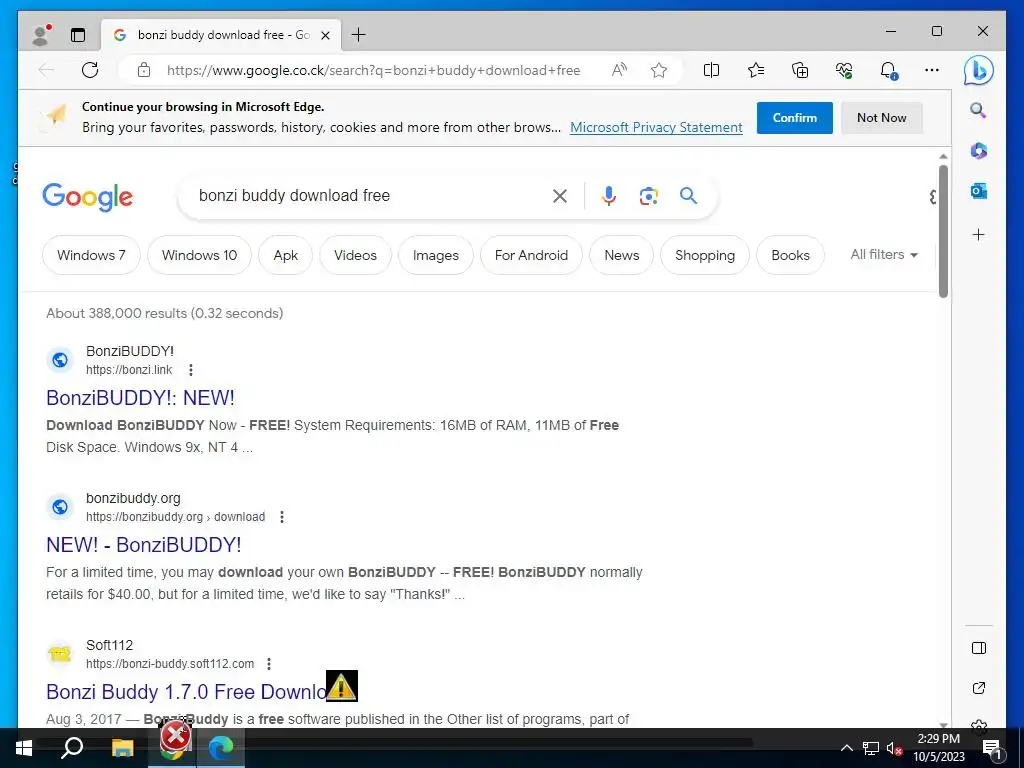Open the Favorites list
The width and height of the screenshot is (1024, 768).
(x=756, y=70)
